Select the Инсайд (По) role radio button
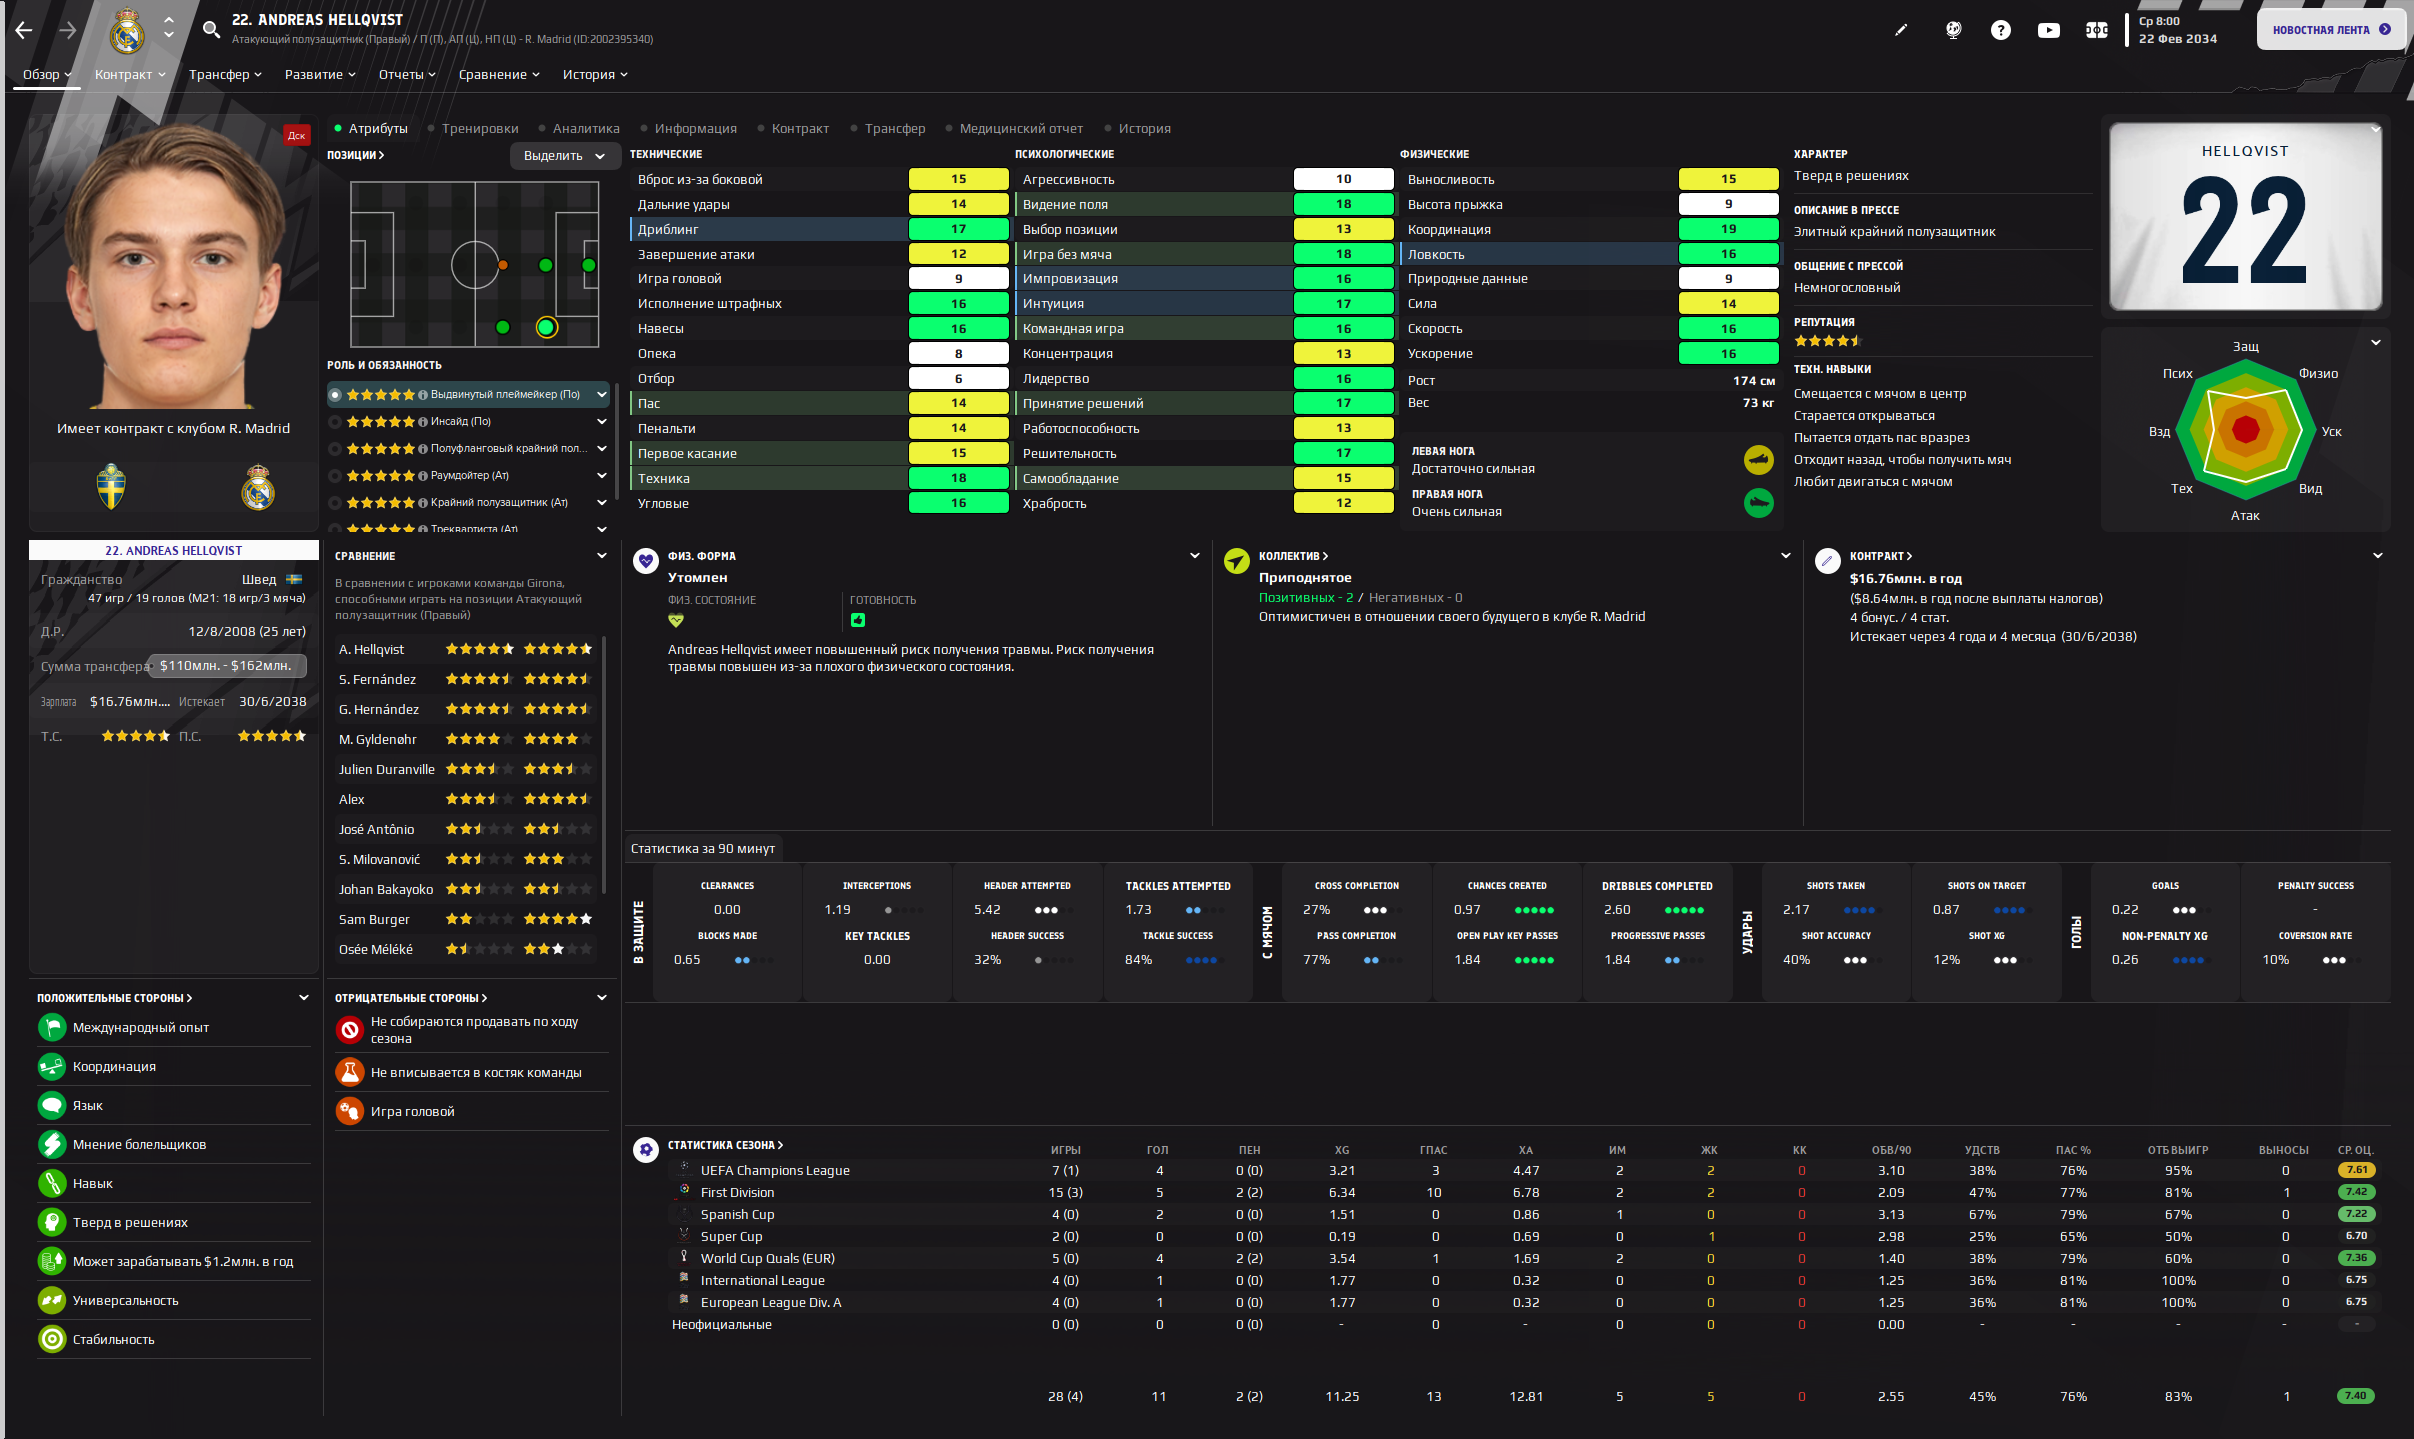The height and width of the screenshot is (1439, 2414). 336,422
